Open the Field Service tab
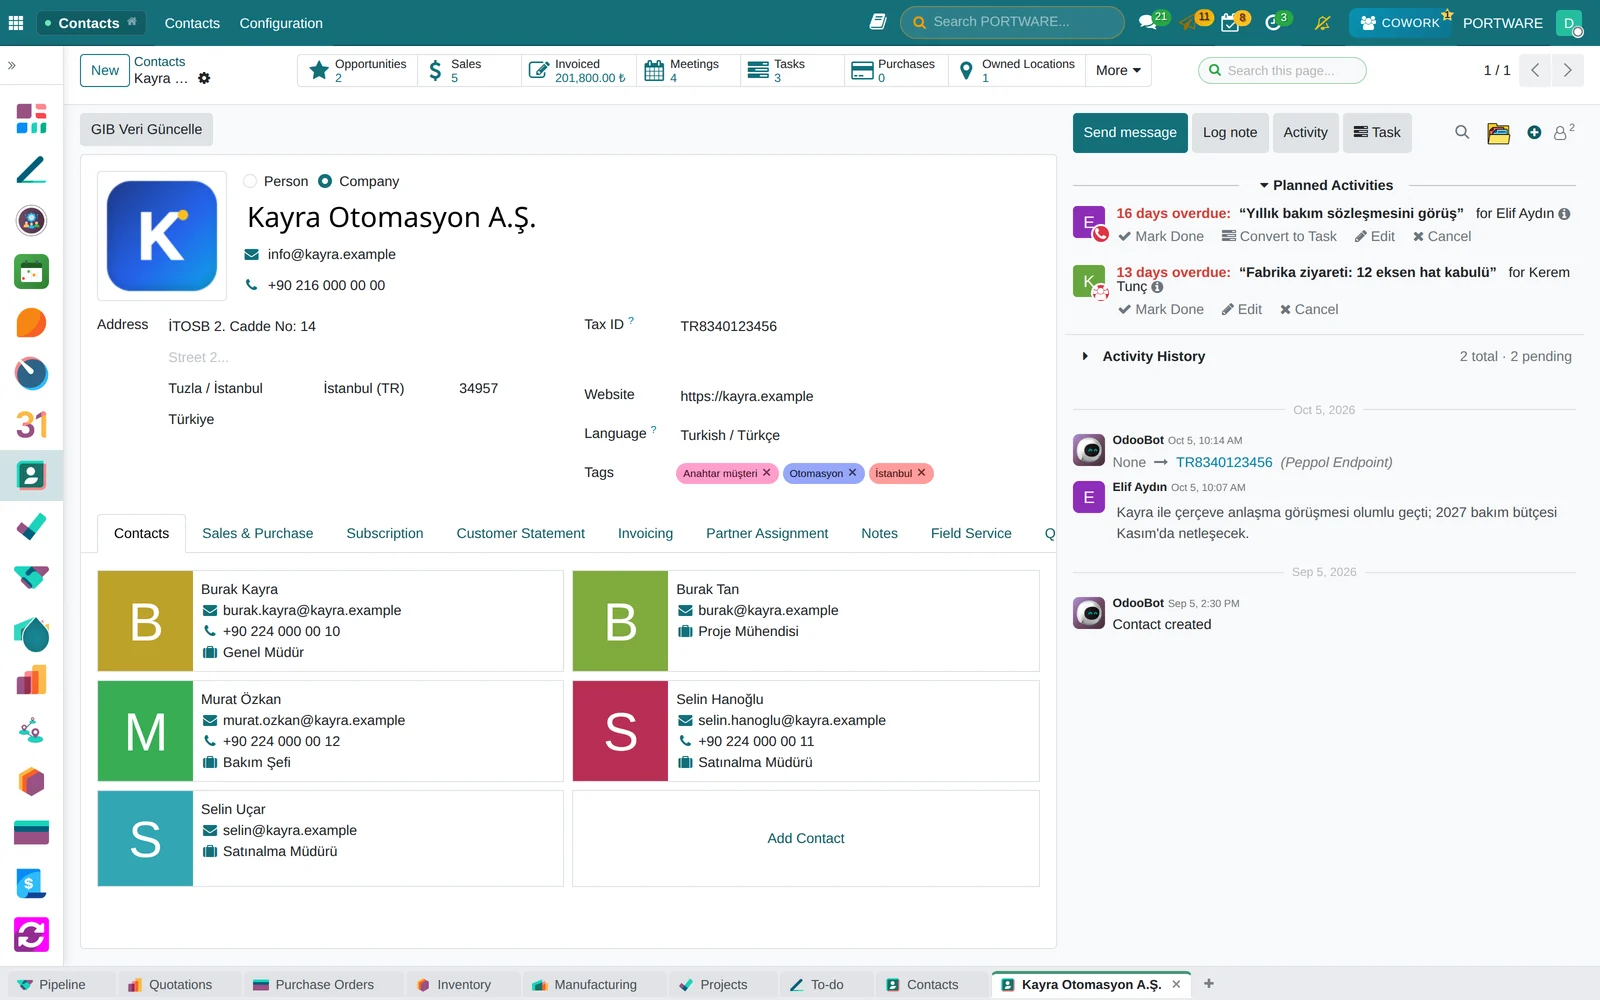The image size is (1600, 1000). (971, 533)
